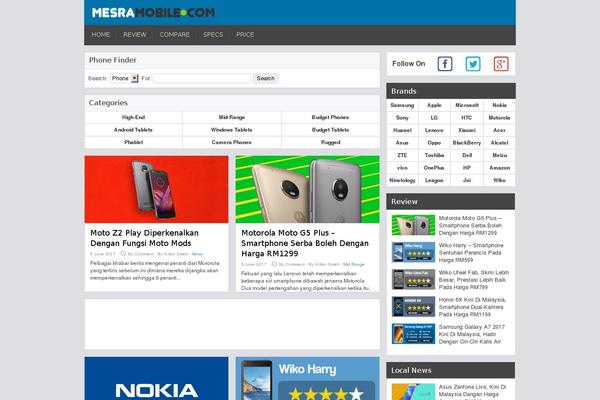This screenshot has height=400, width=600.
Task: Open Motorola Moto G5 Plus headline
Action: tap(305, 243)
